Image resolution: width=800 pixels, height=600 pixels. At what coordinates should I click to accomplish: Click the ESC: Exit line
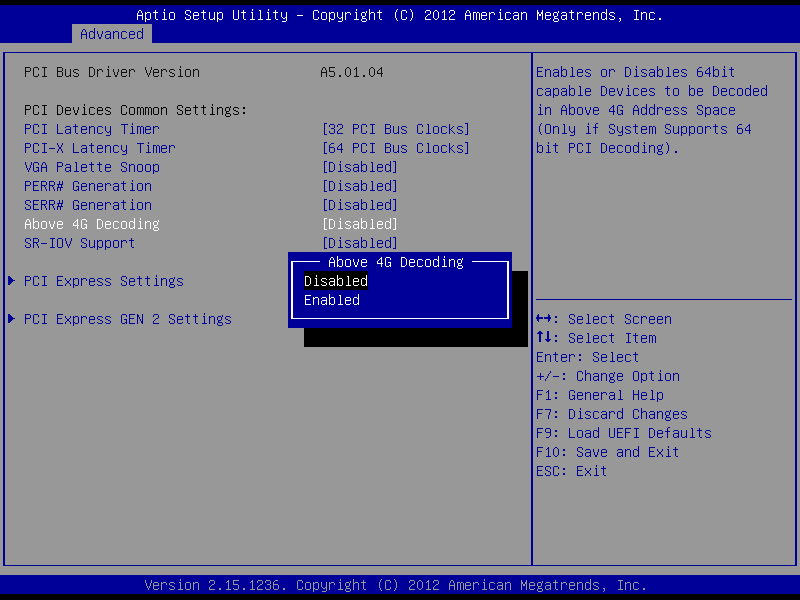pos(571,471)
